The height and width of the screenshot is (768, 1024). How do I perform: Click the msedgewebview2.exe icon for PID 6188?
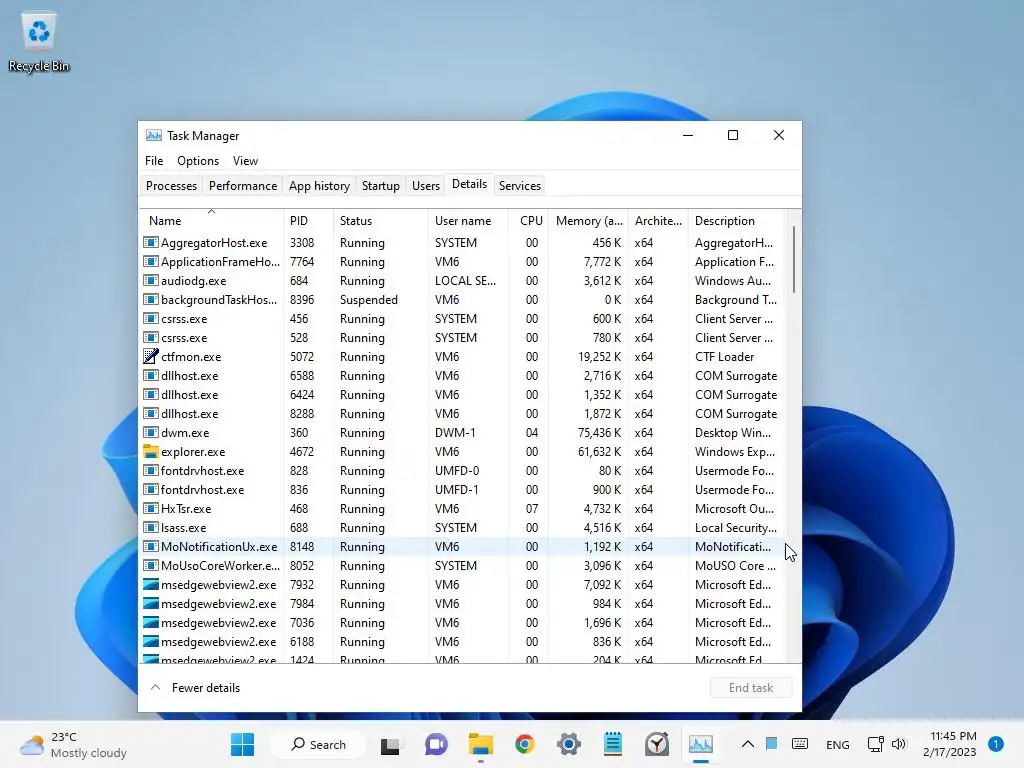(151, 641)
